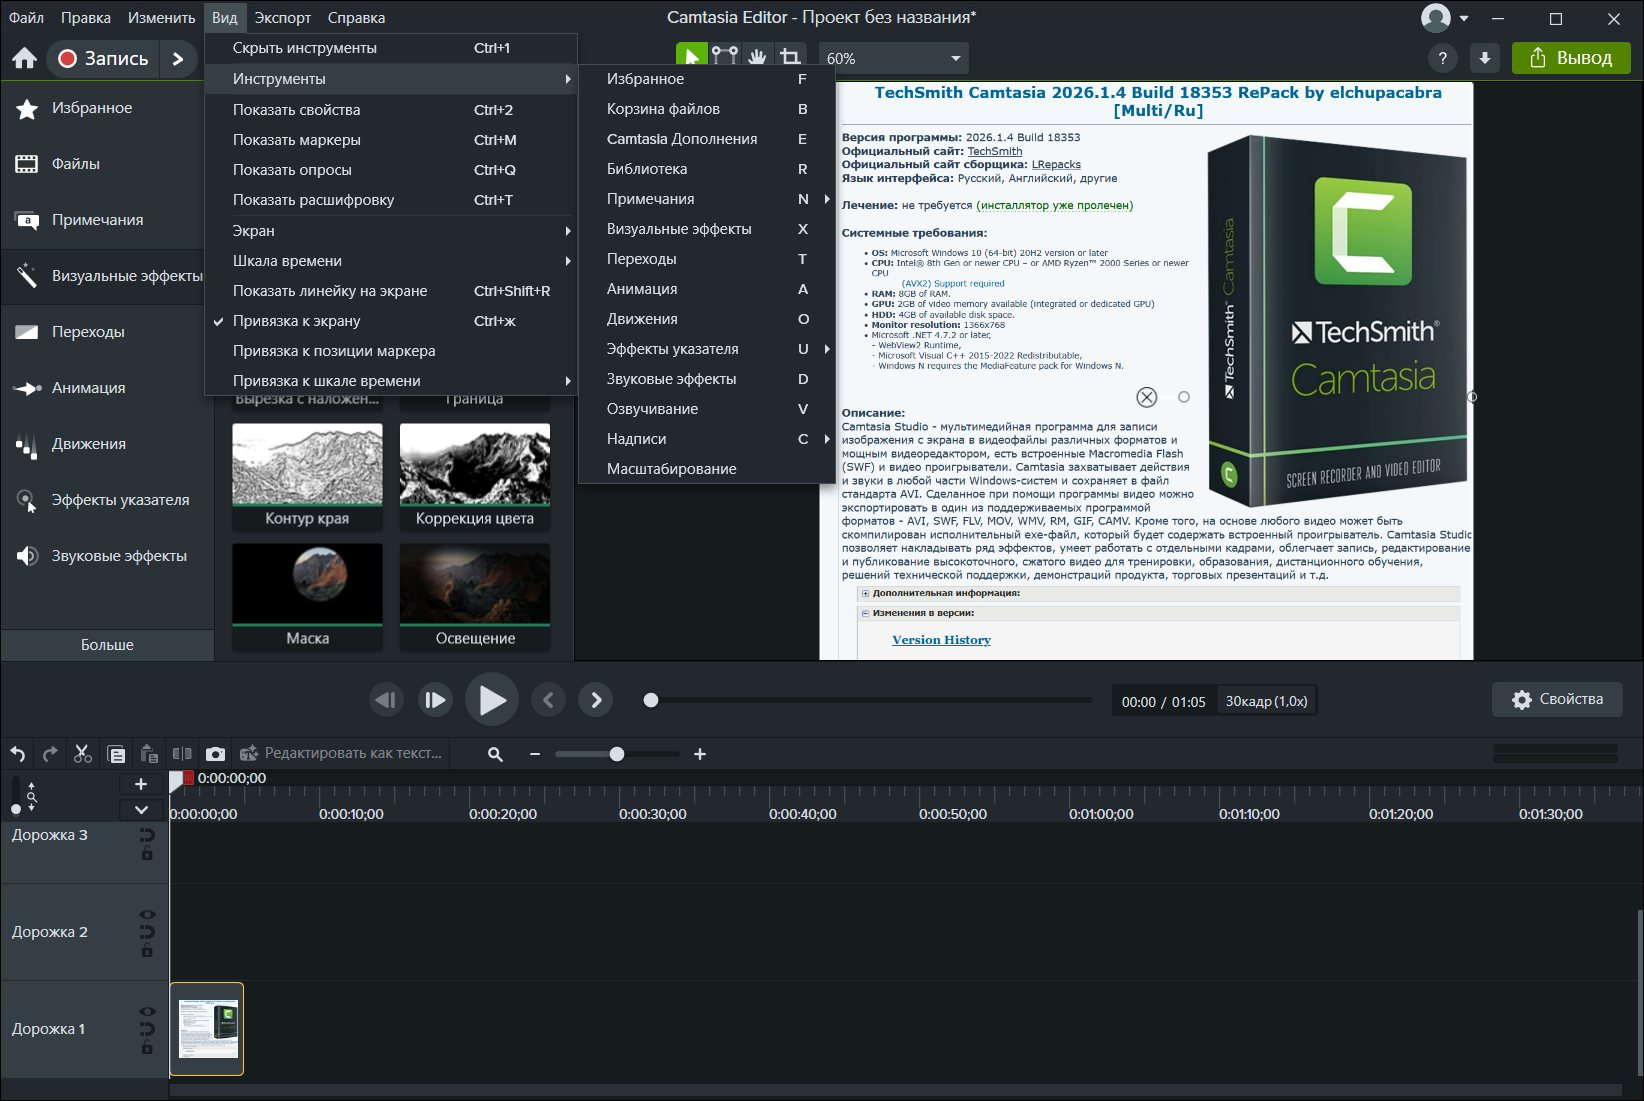The height and width of the screenshot is (1101, 1644).
Task: Open canvas zoom 60% dropdown
Action: [894, 59]
